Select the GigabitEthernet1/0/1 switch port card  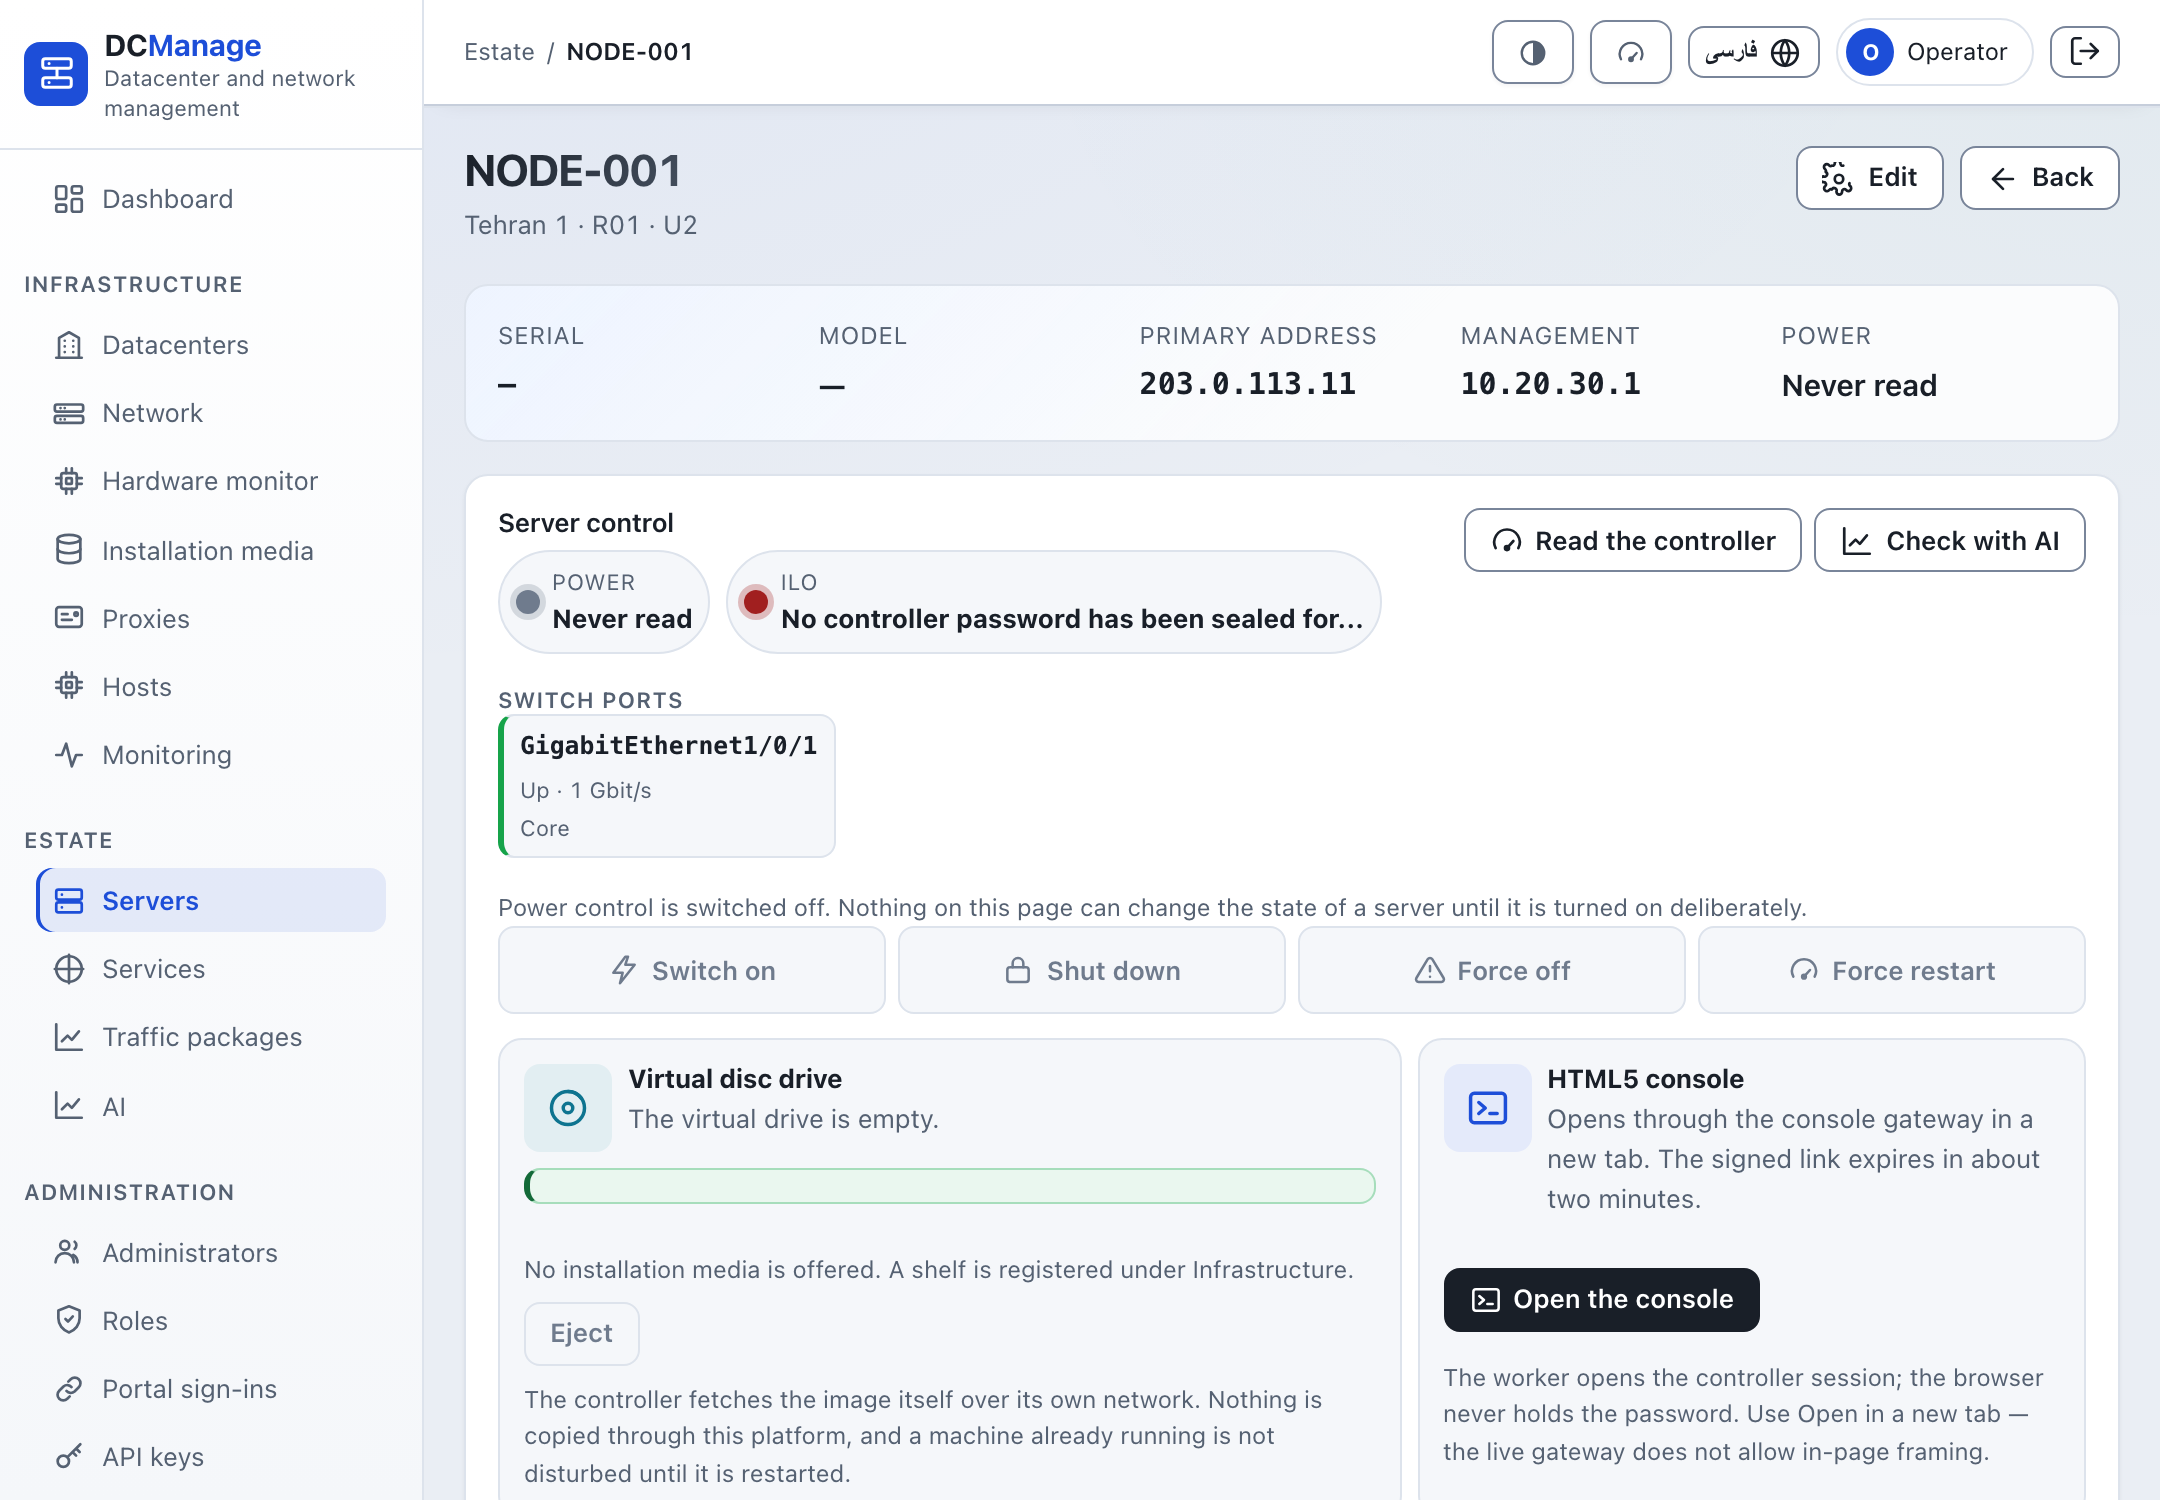coord(667,786)
